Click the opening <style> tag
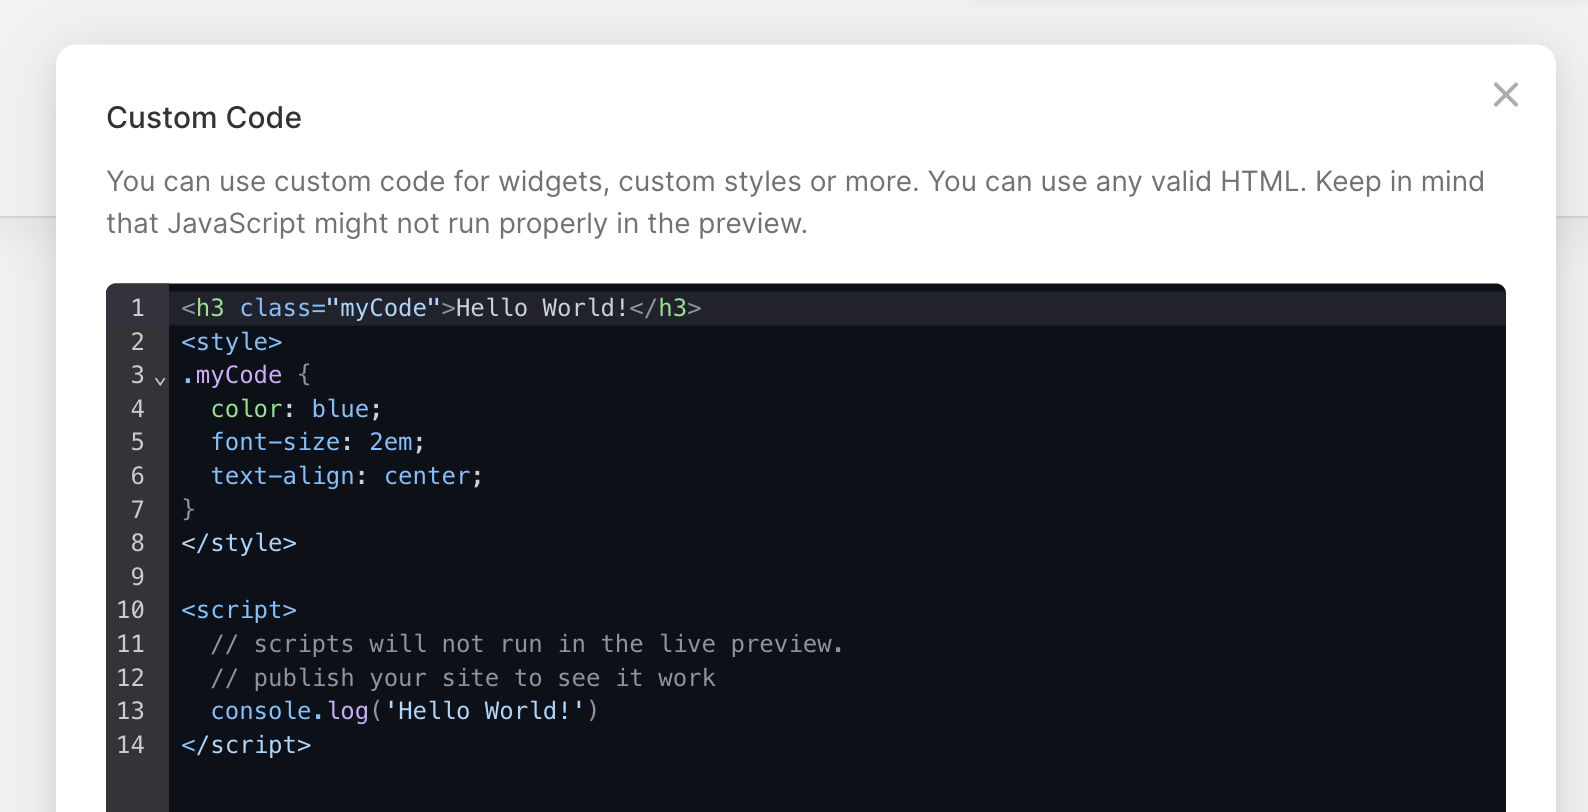 (232, 342)
